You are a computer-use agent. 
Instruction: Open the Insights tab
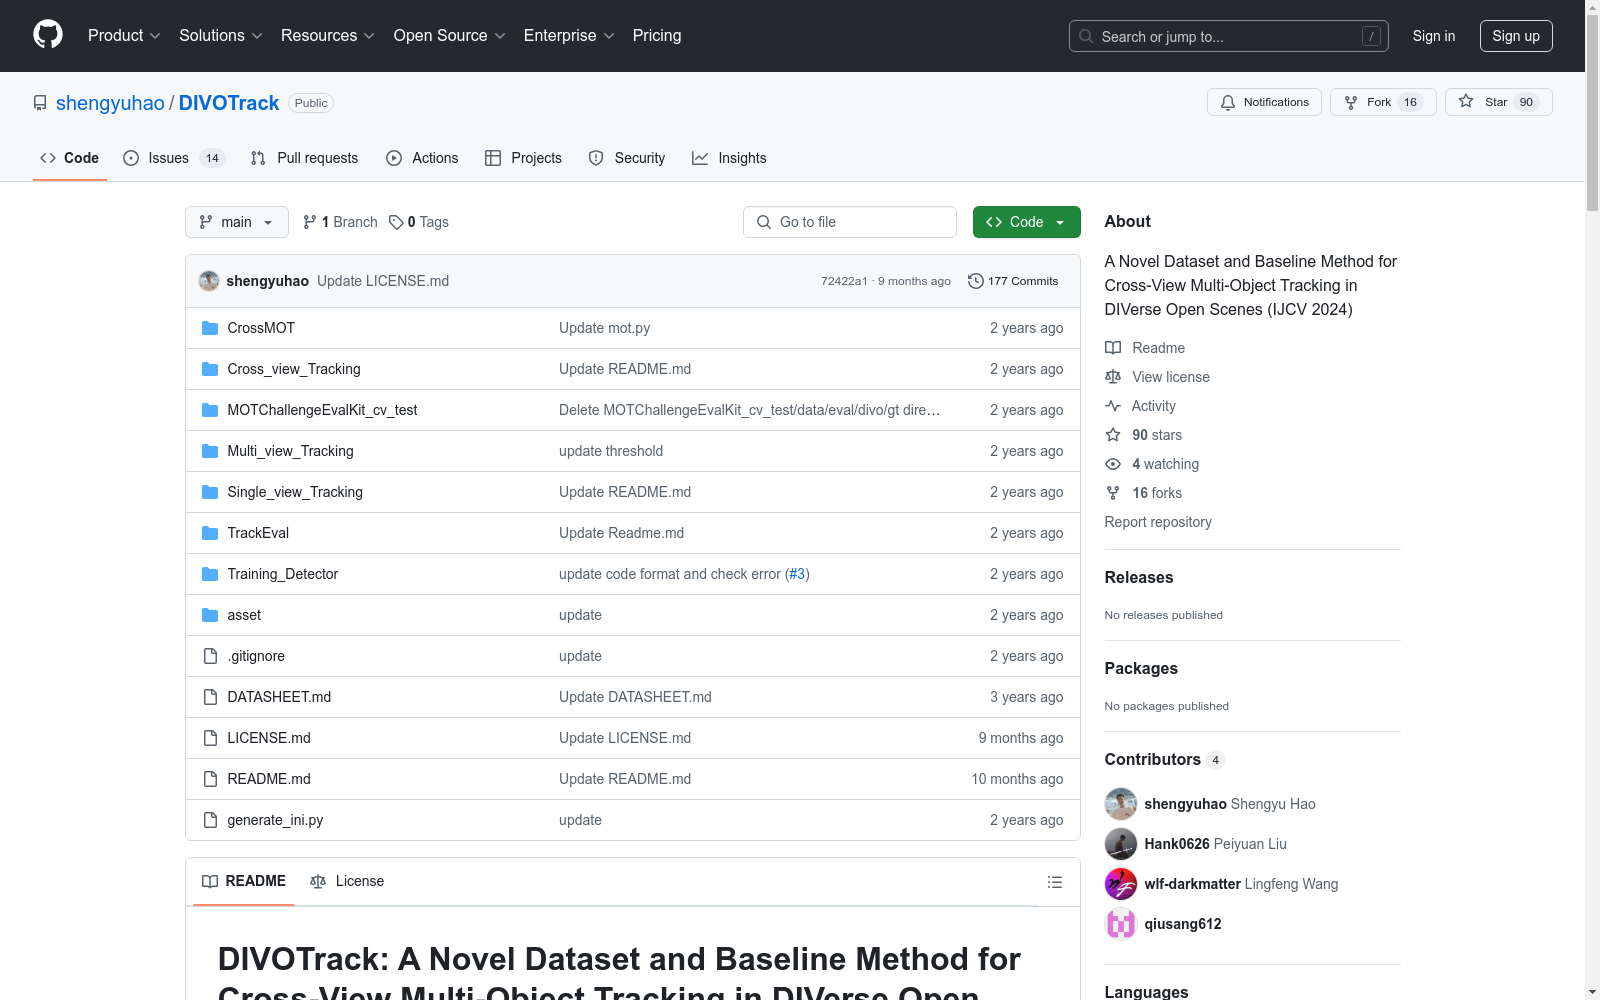[729, 158]
